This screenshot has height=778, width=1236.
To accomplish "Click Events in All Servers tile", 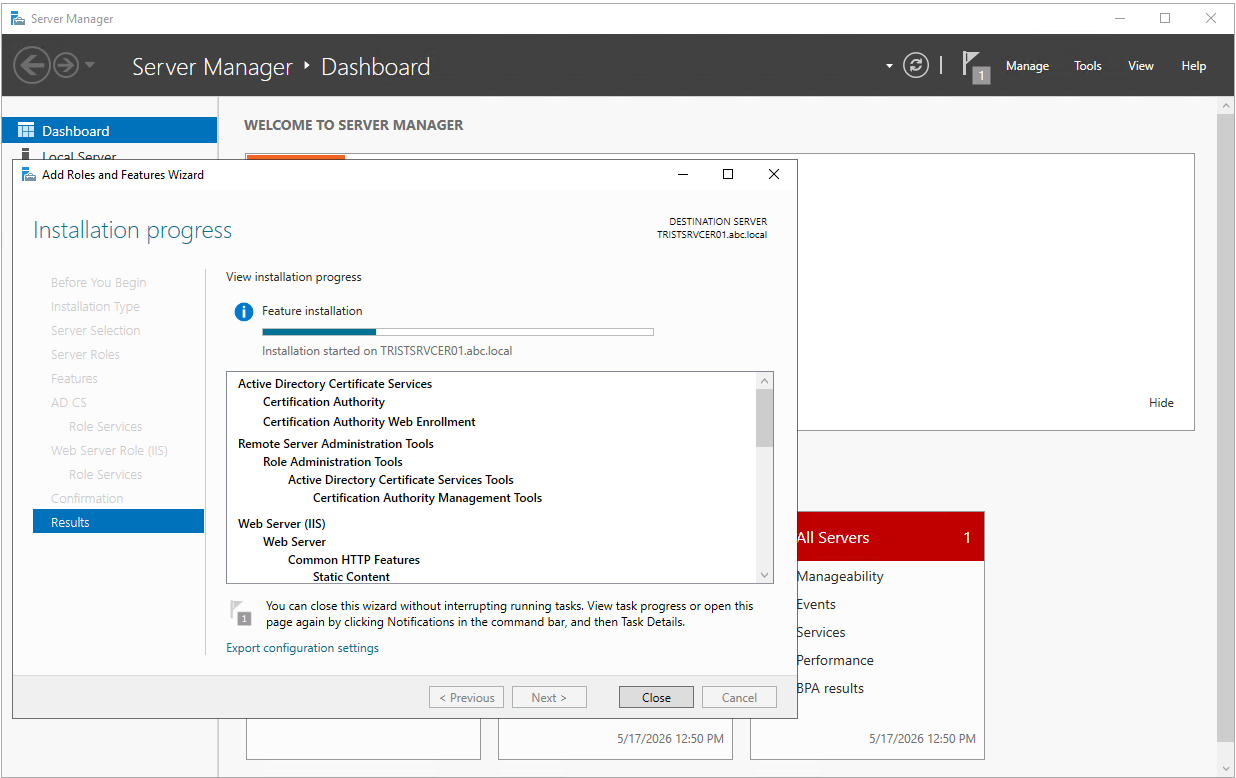I will coord(816,604).
